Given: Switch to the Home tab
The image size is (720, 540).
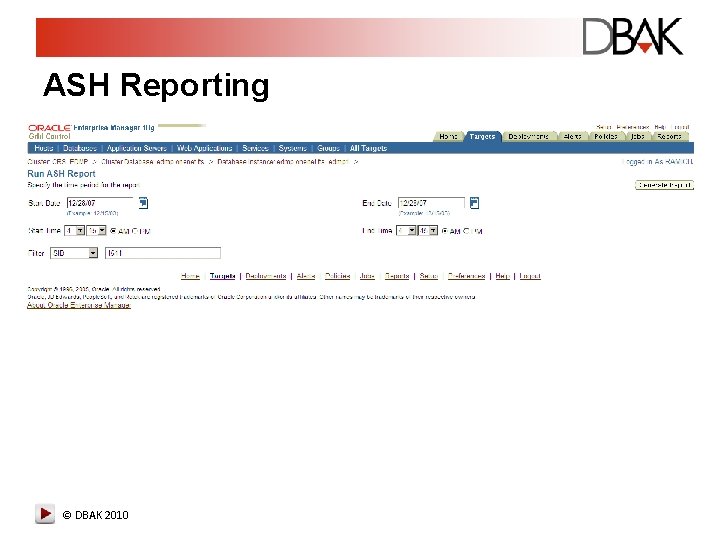Looking at the screenshot, I should (448, 136).
